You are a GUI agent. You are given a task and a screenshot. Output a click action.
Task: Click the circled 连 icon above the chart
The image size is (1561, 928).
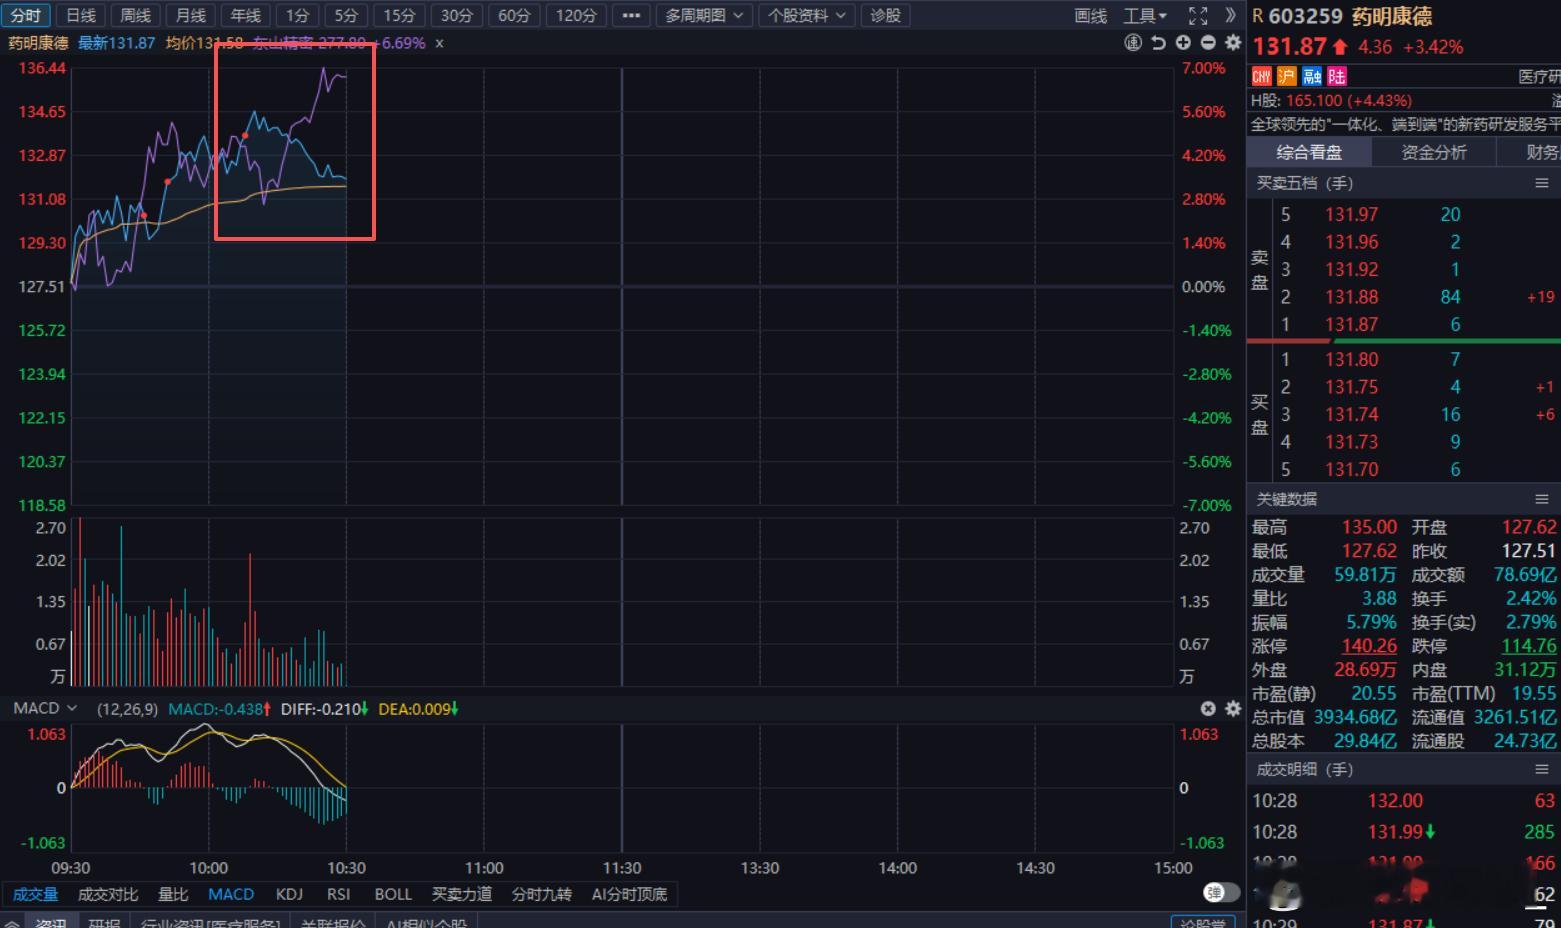[x=1133, y=43]
